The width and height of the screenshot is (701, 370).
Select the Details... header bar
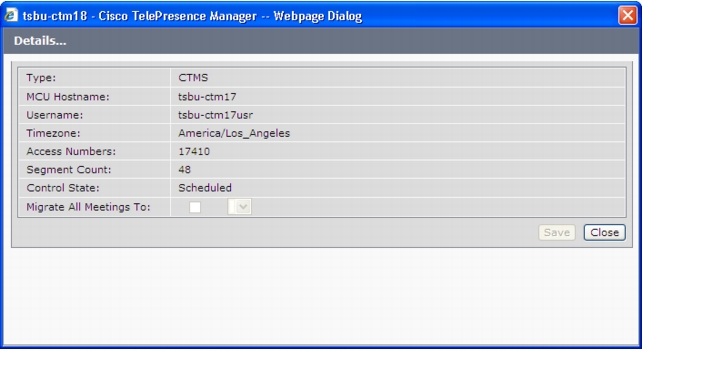pyautogui.click(x=321, y=41)
